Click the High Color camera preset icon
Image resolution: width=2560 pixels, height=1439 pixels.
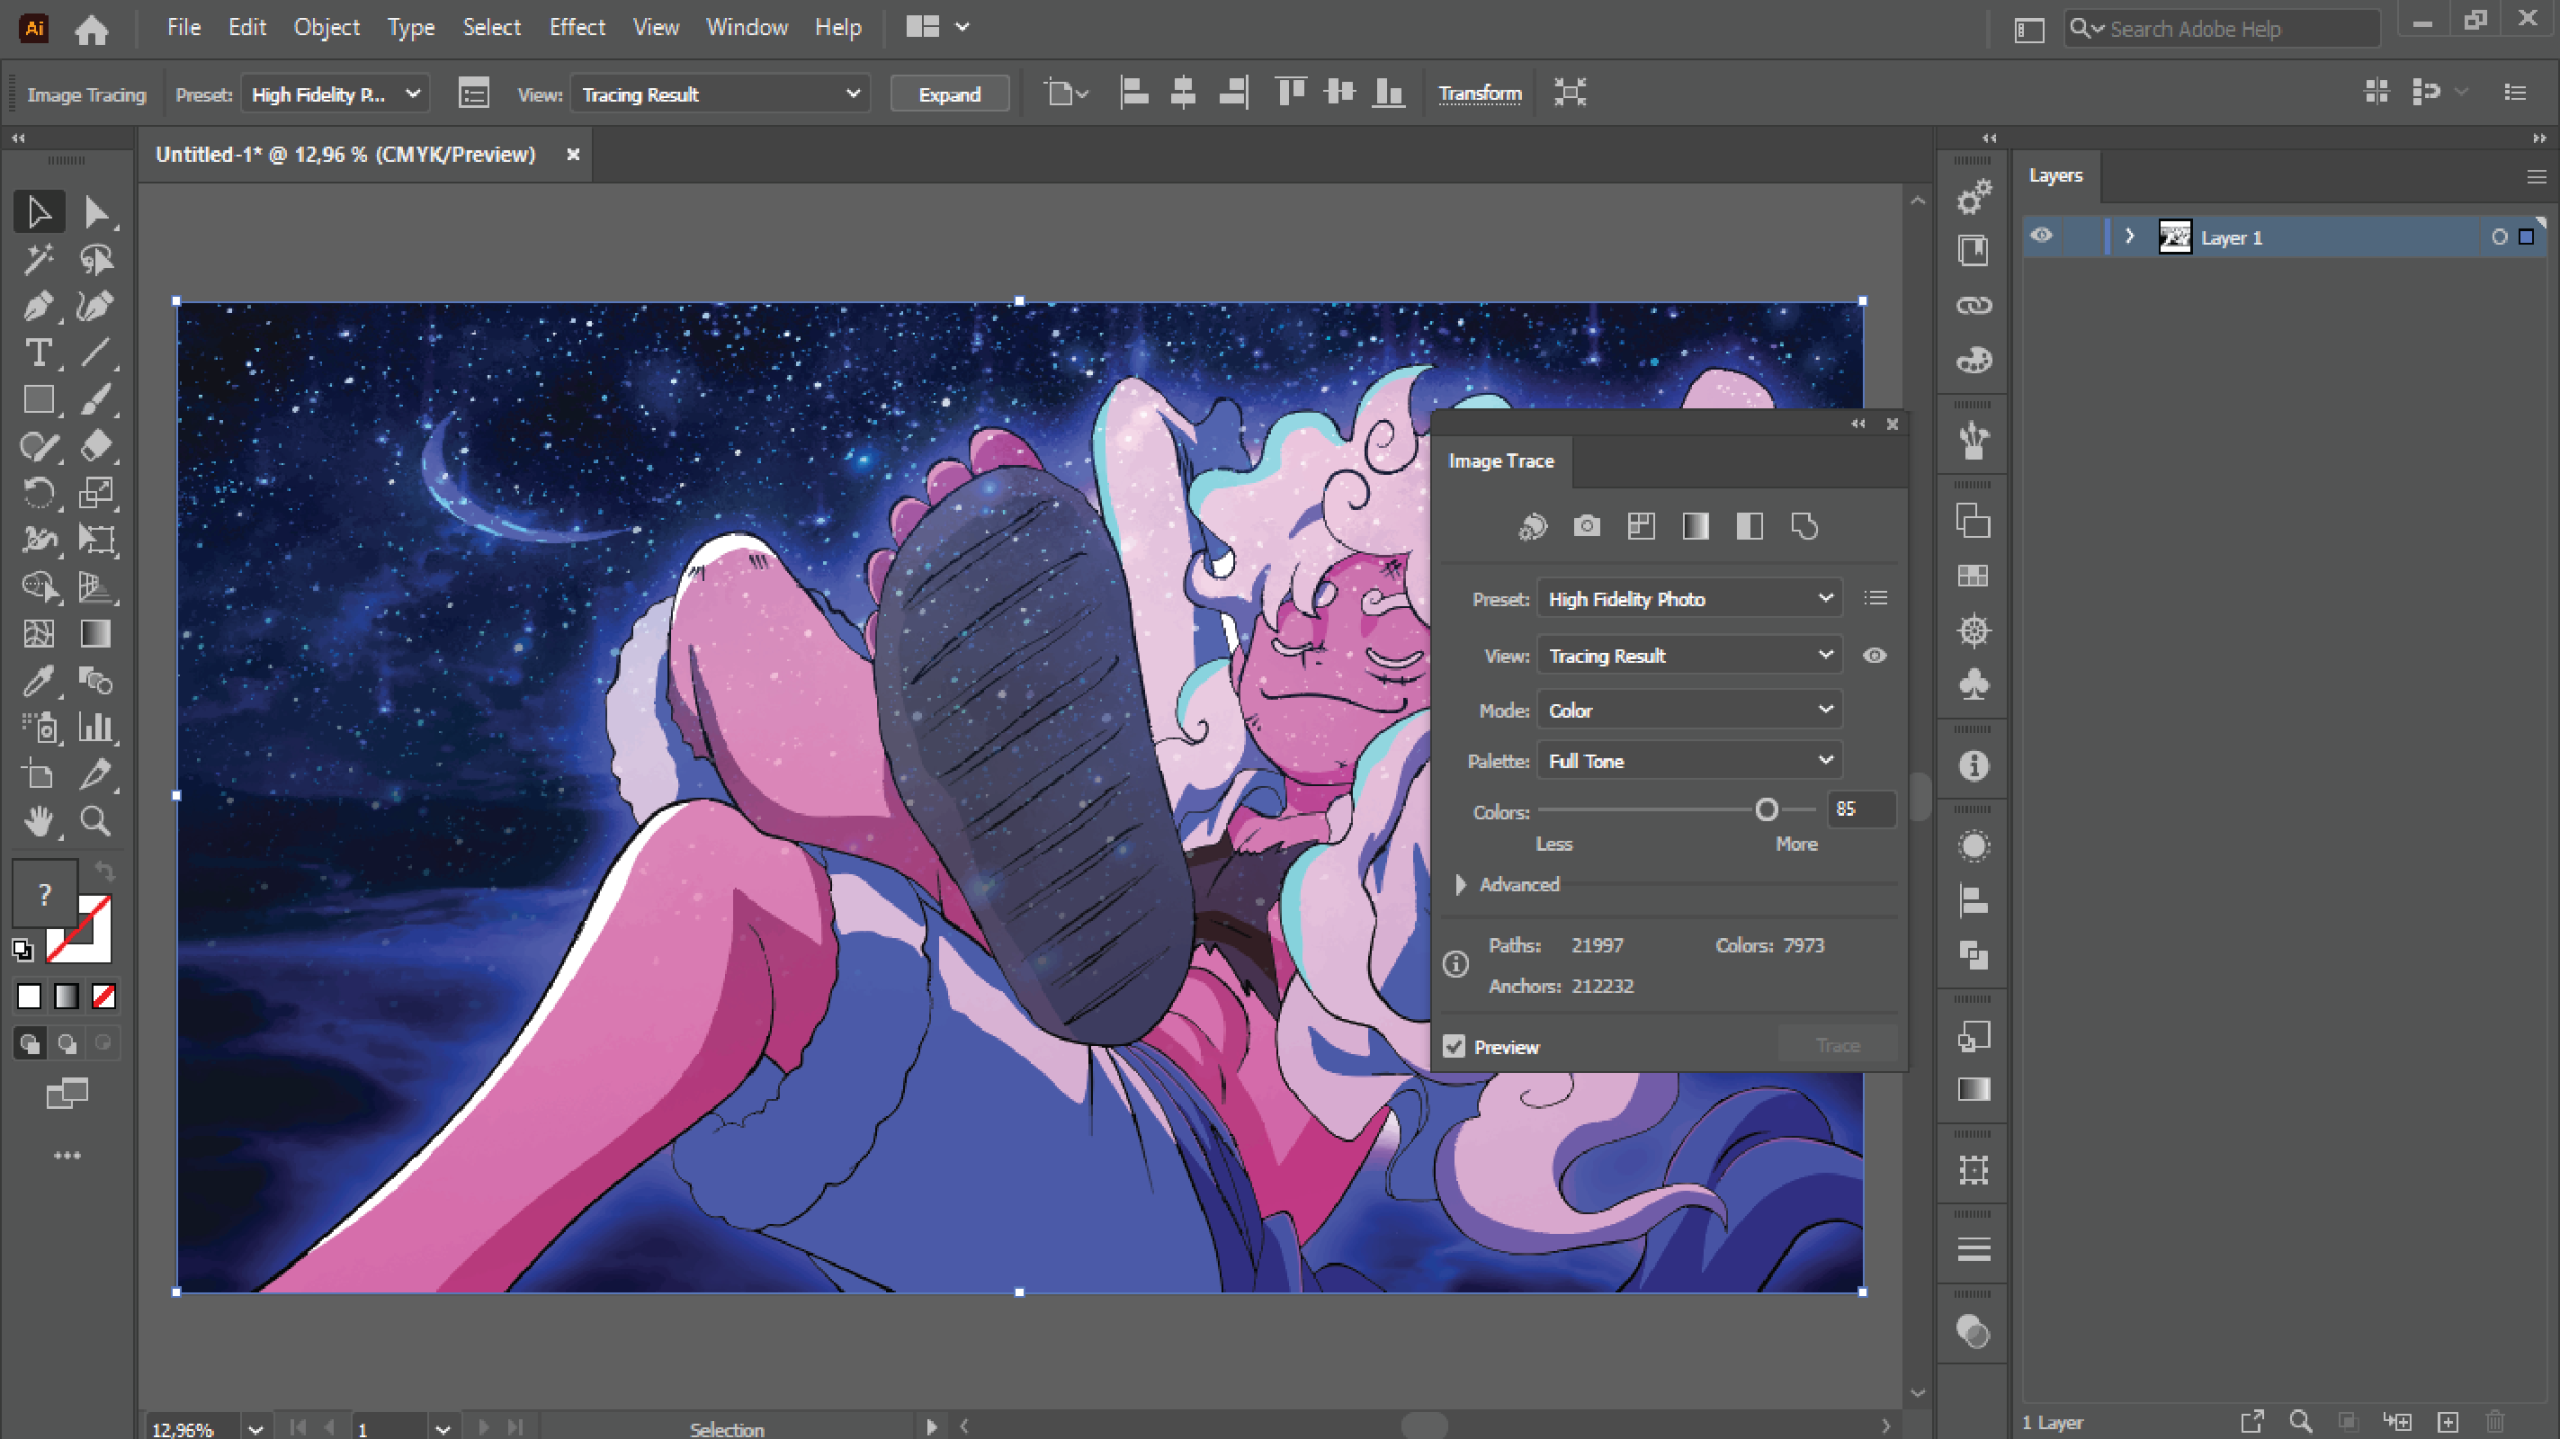pos(1587,526)
